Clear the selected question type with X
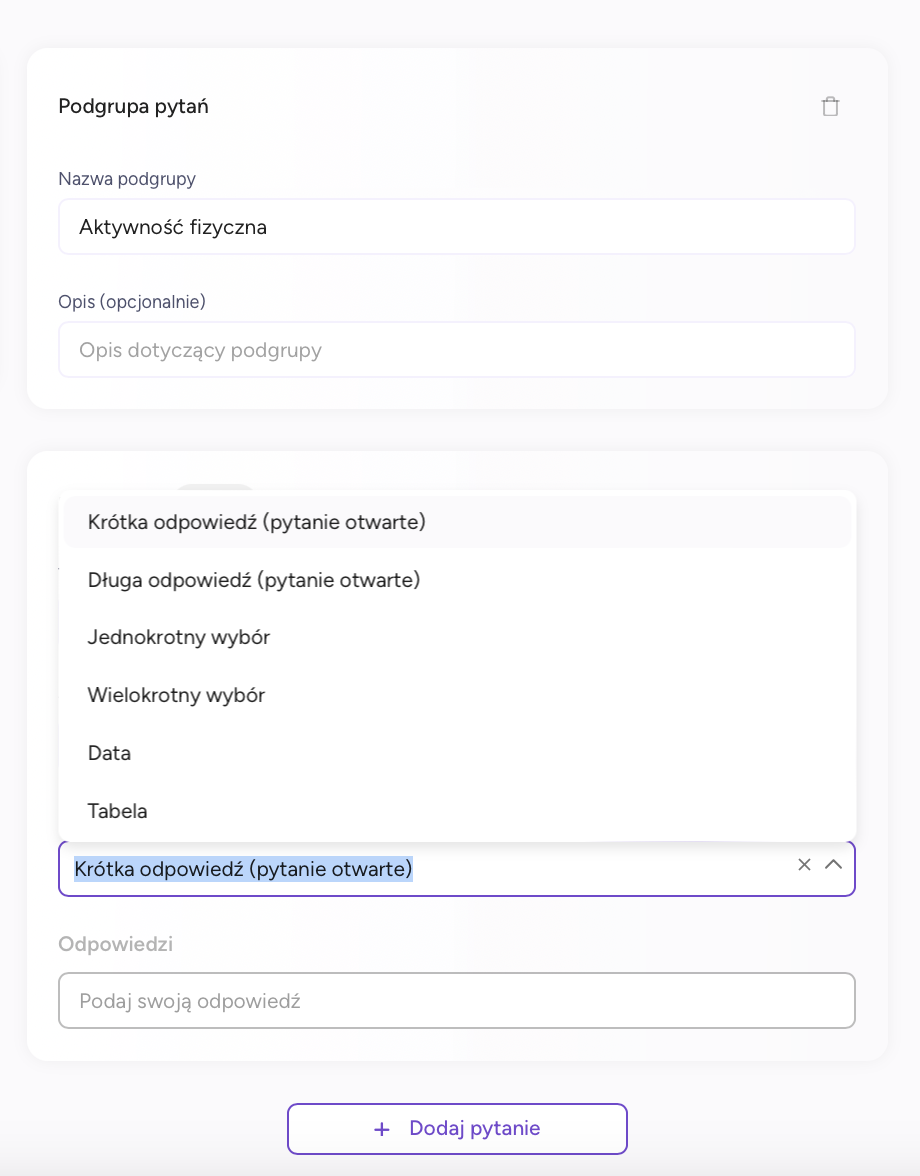The width and height of the screenshot is (920, 1176). 805,865
